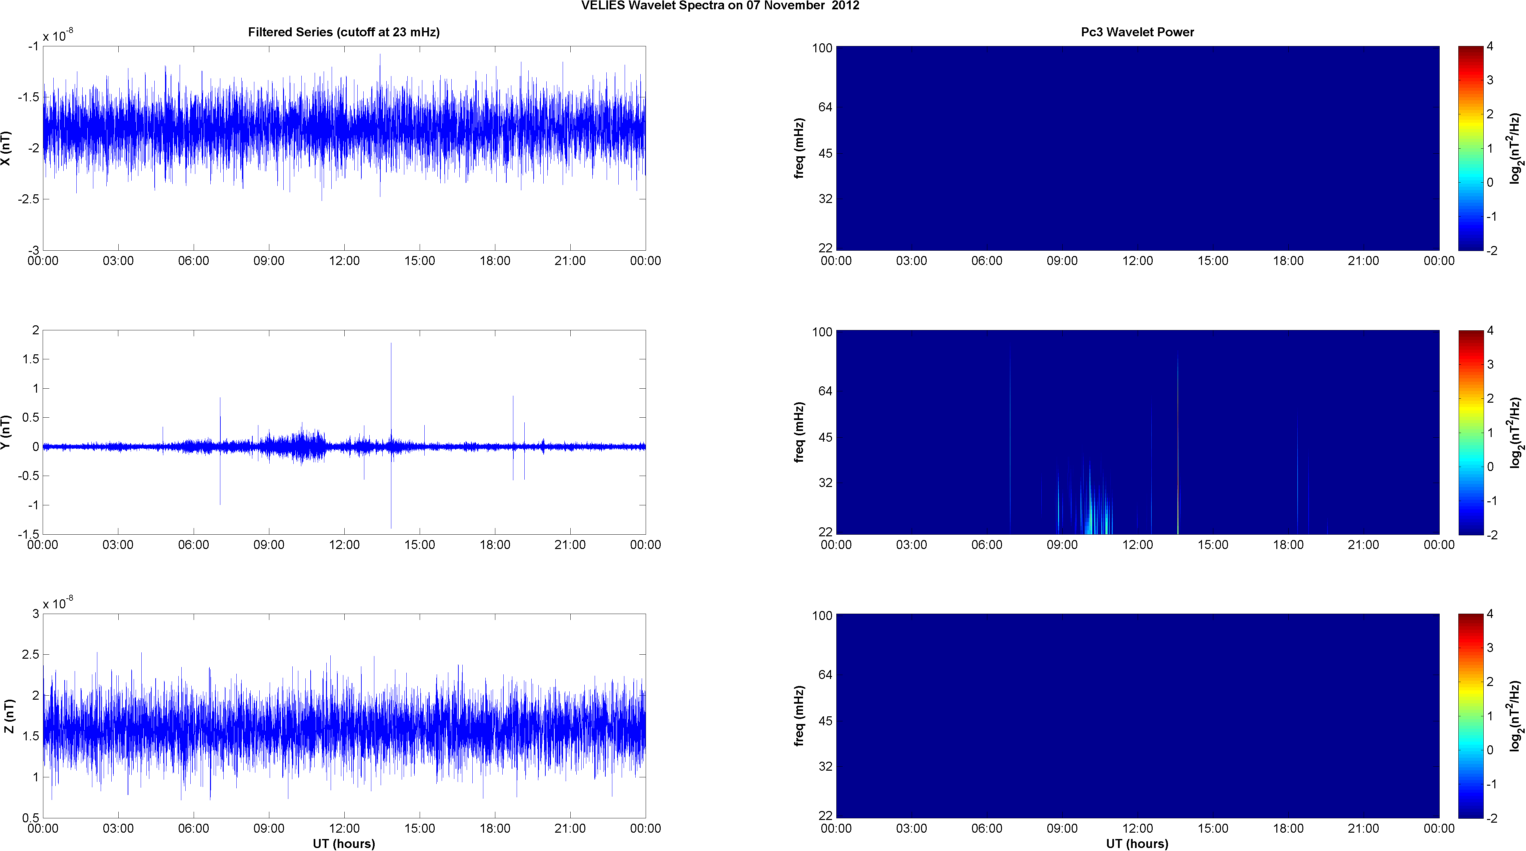Image resolution: width=1526 pixels, height=851 pixels.
Task: Click the '100' frequency tick on Y wavelet panel
Action: click(822, 332)
